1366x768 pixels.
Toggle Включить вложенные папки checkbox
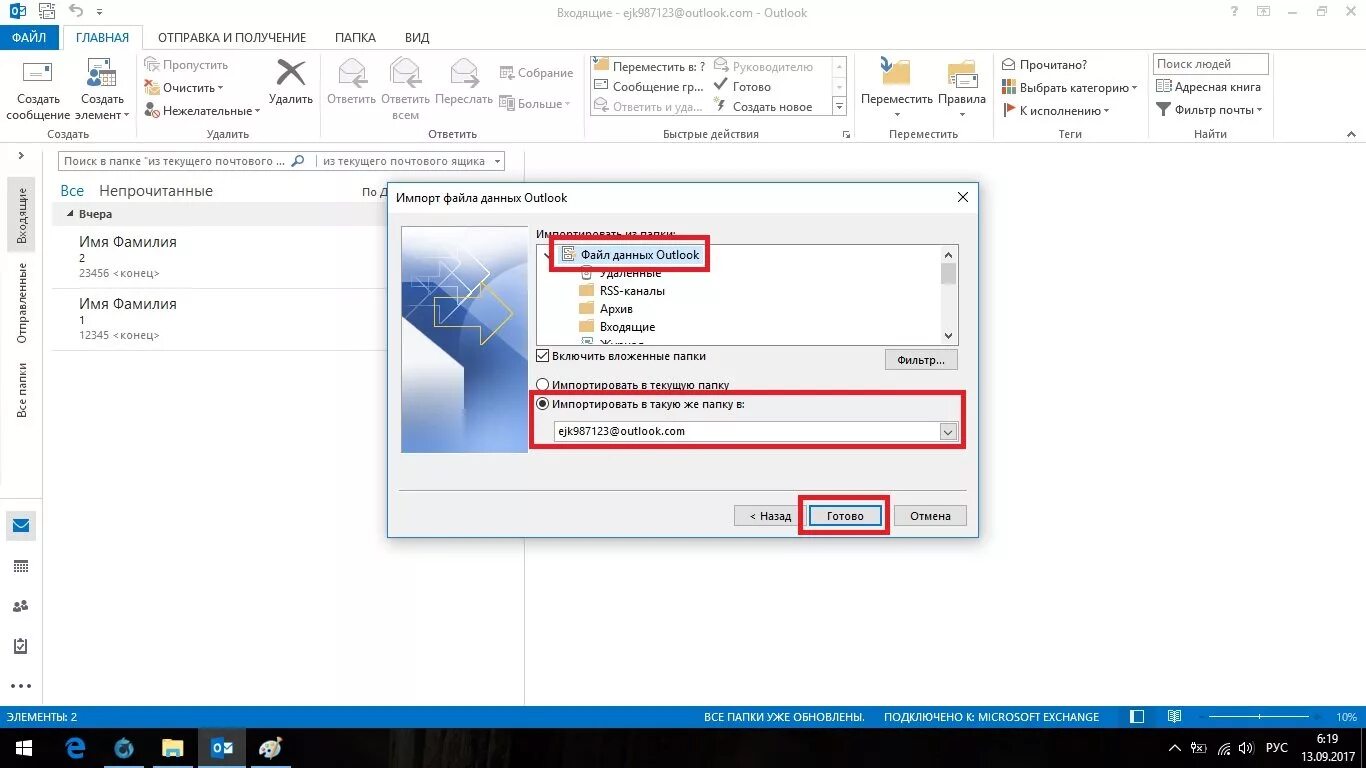tap(543, 356)
